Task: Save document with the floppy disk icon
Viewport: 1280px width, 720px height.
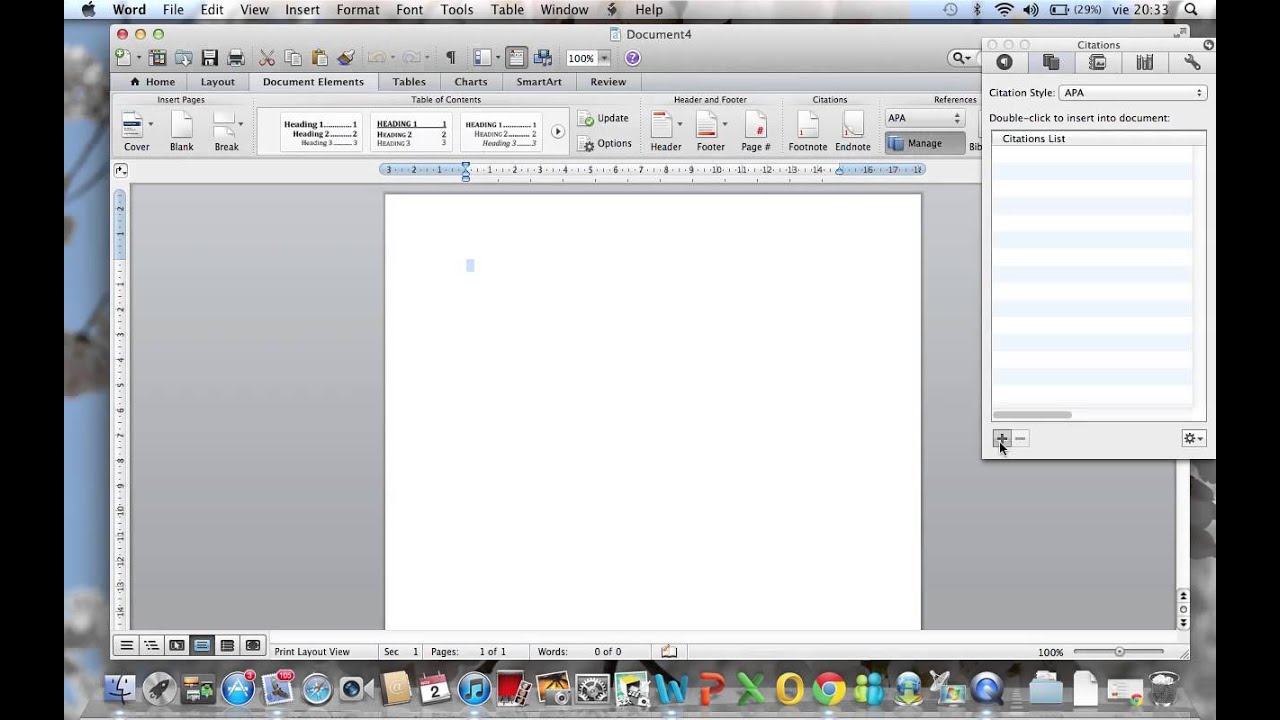Action: click(210, 58)
